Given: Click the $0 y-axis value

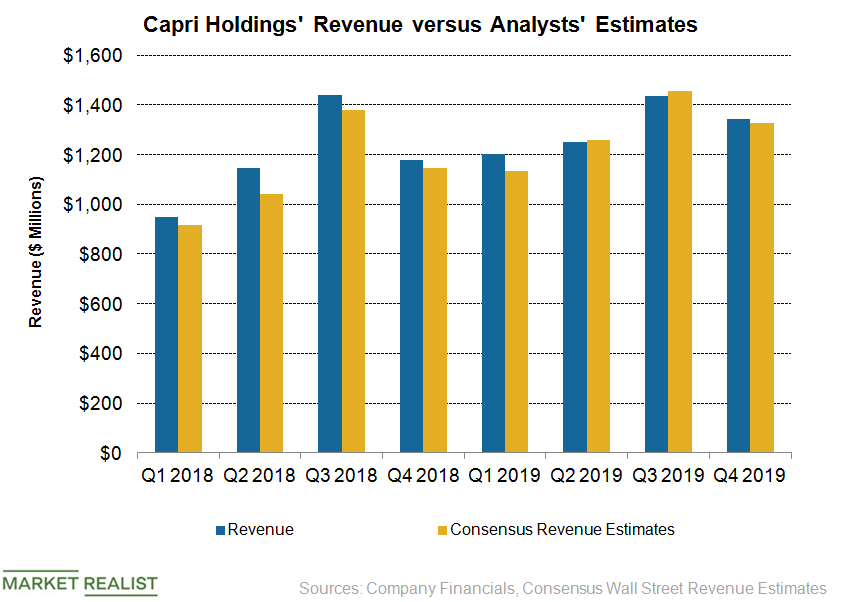Looking at the screenshot, I should (x=111, y=453).
